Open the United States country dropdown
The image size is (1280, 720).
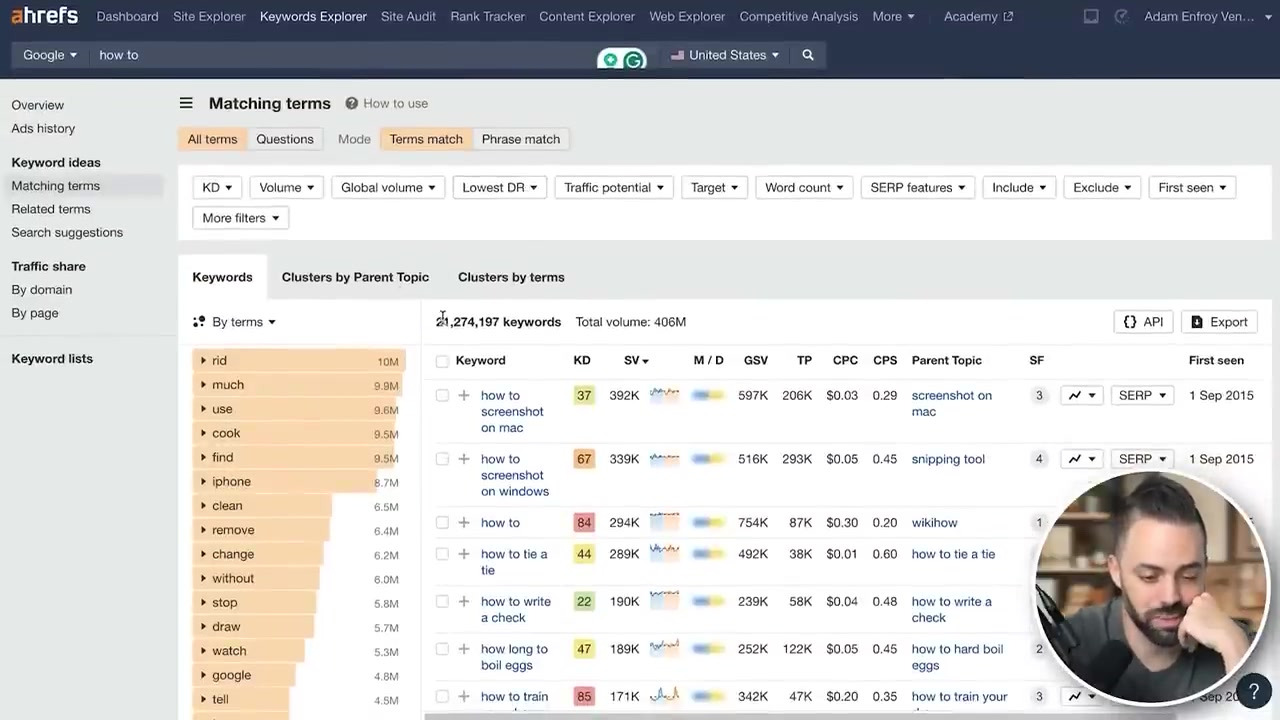725,55
